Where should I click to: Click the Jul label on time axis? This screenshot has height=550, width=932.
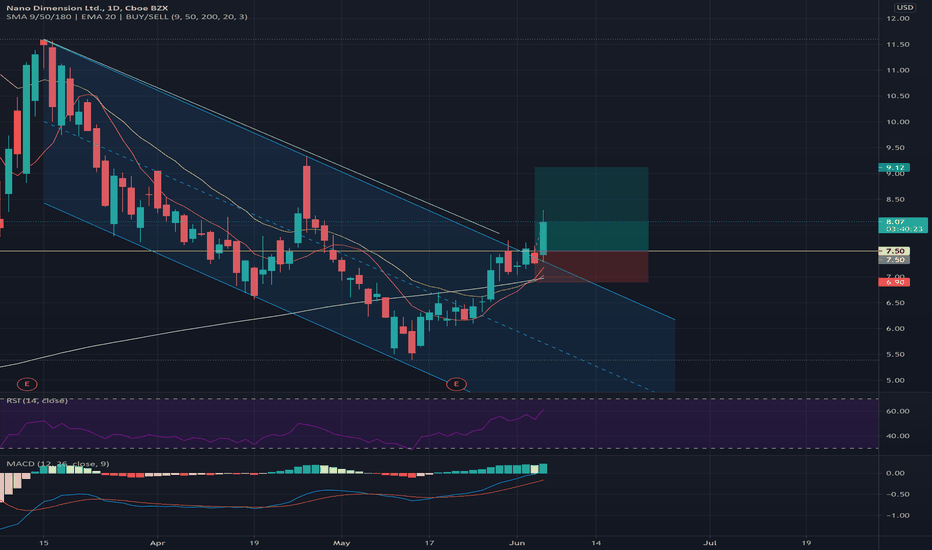point(709,543)
